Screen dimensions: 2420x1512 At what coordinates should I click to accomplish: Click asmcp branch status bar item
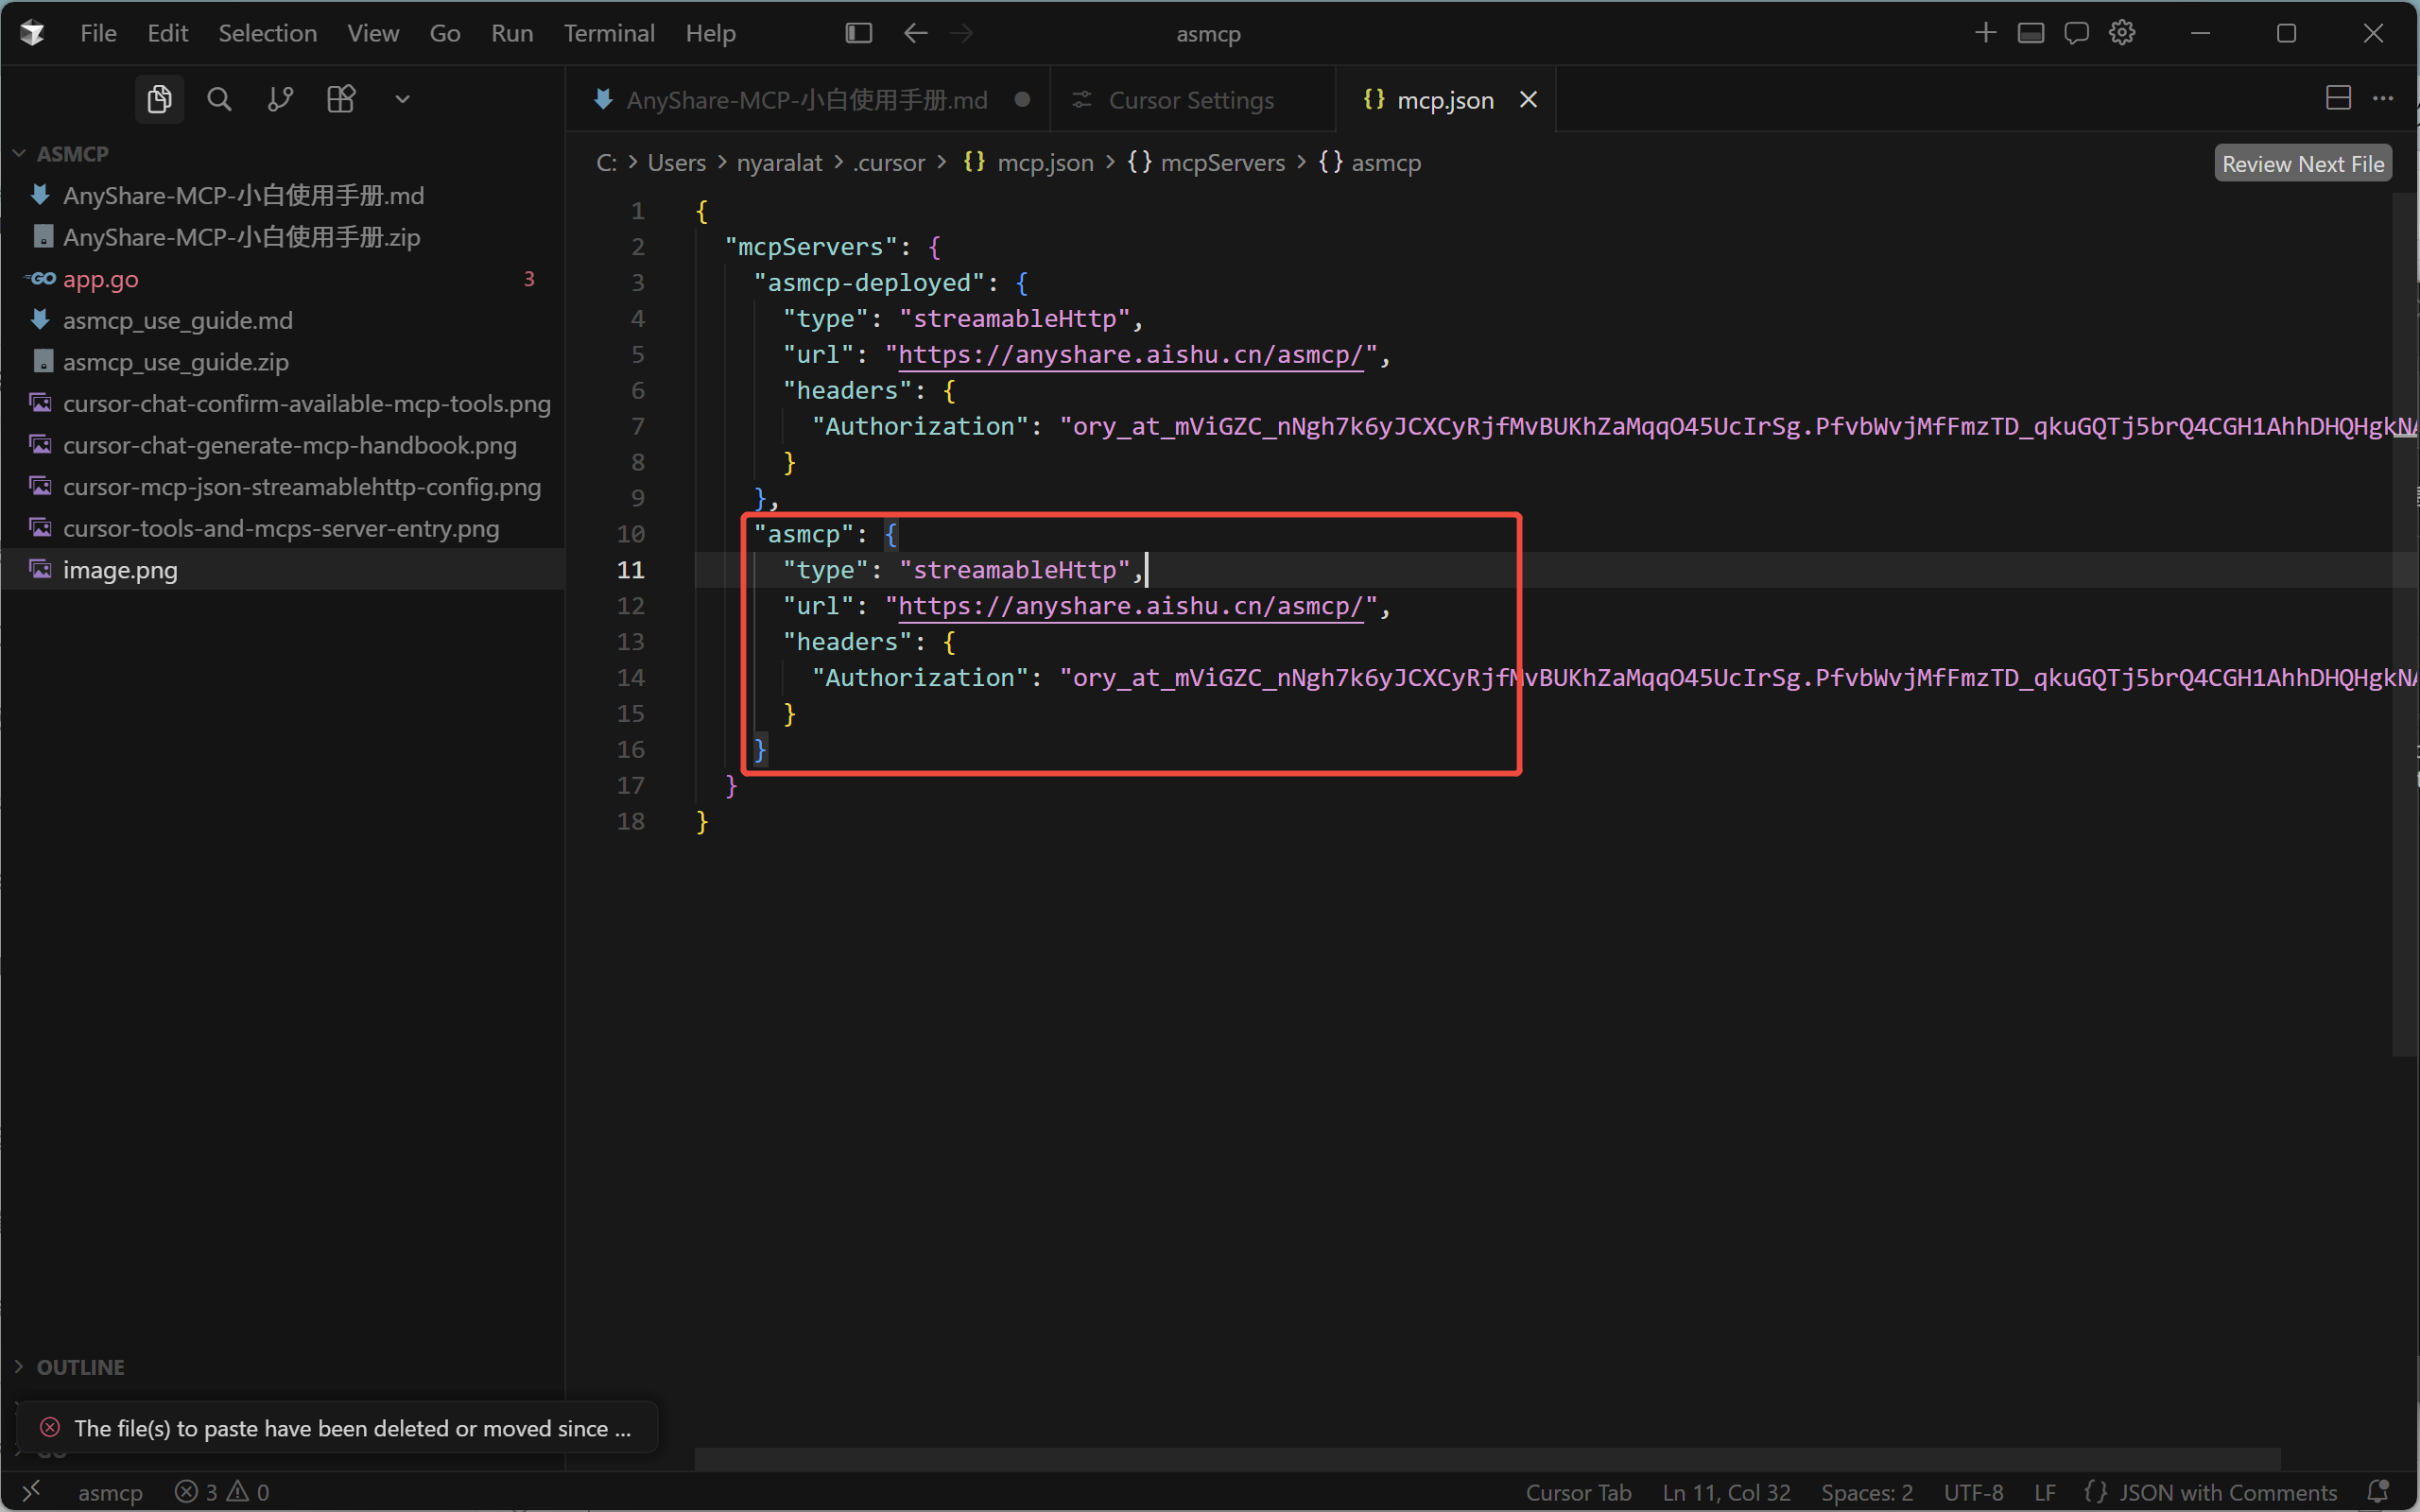(110, 1491)
